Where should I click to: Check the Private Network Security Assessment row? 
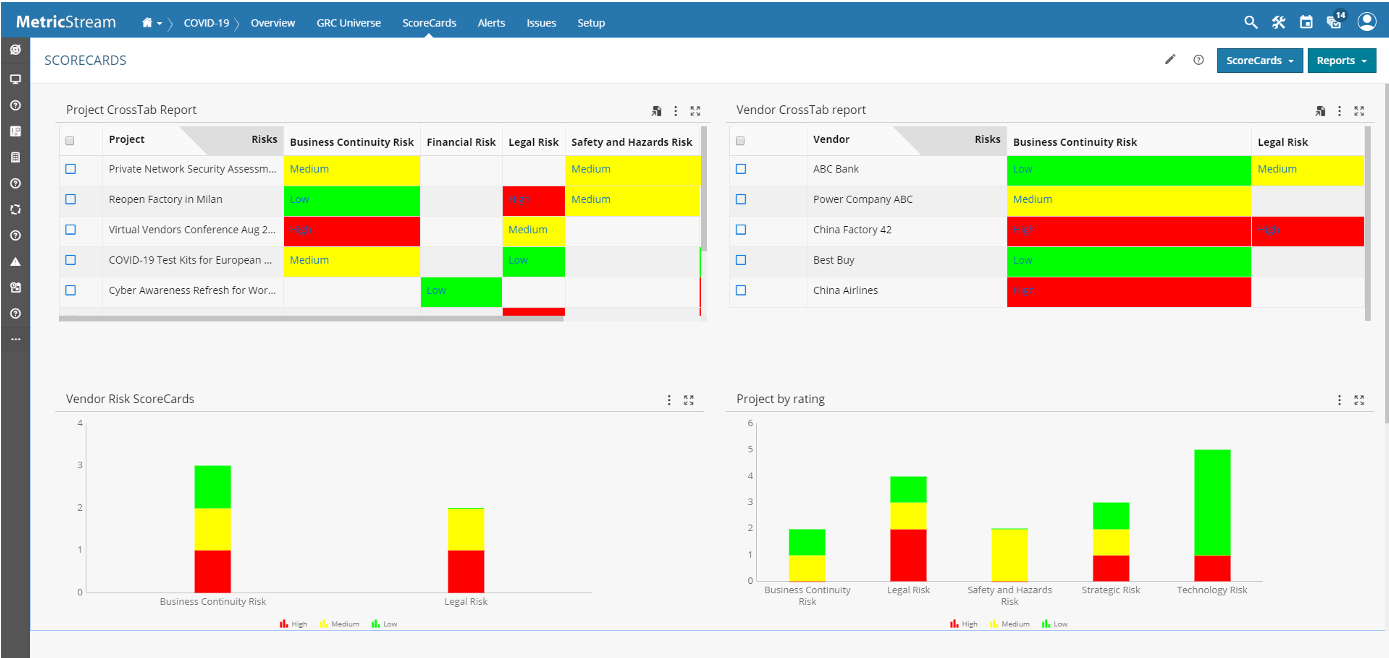tap(71, 169)
